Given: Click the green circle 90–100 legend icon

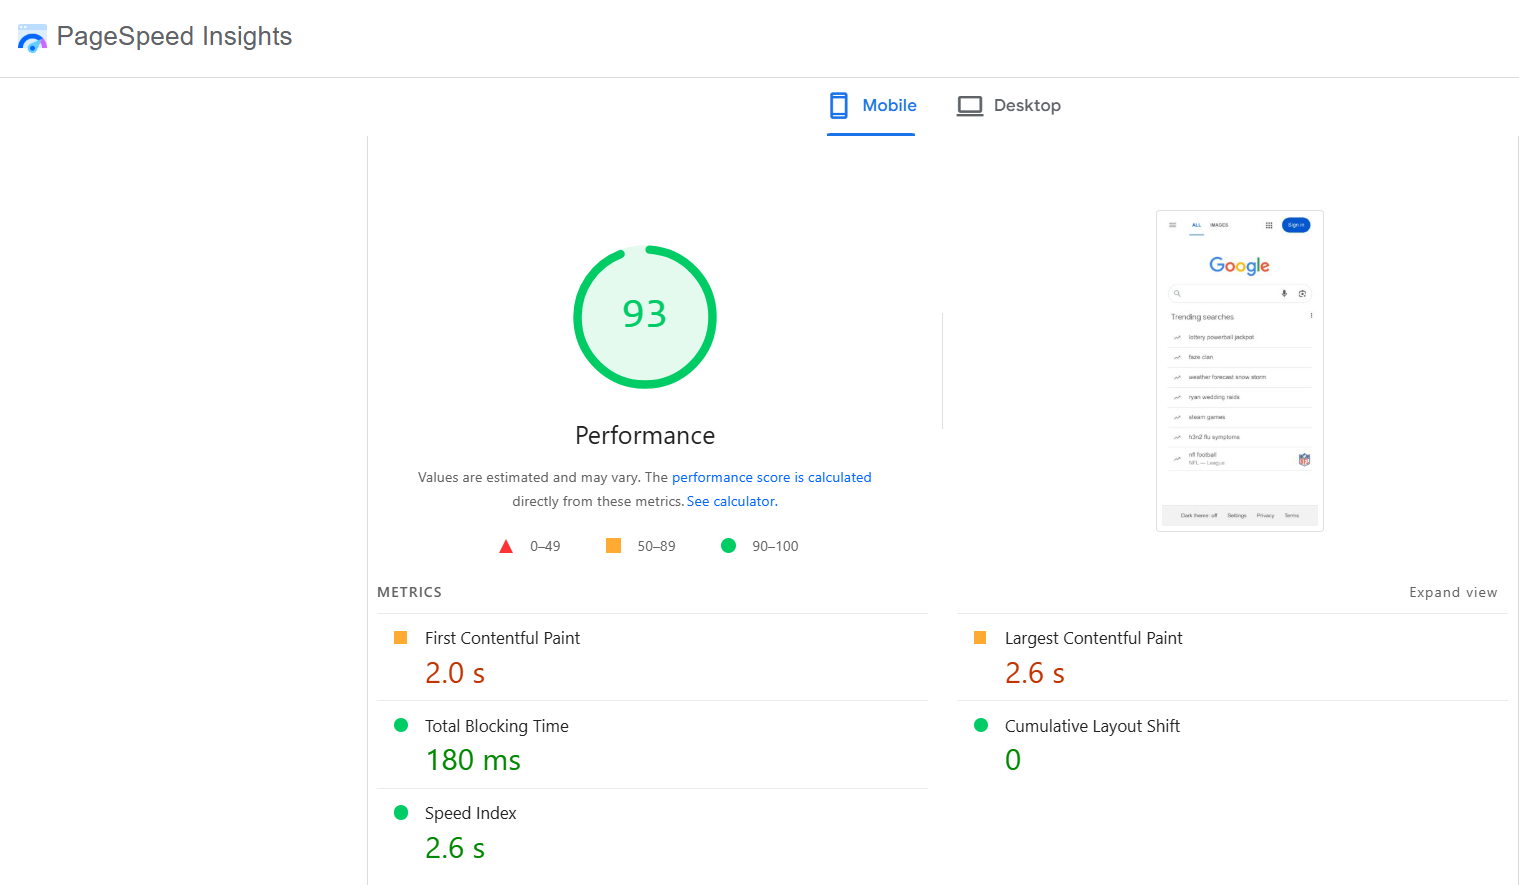Looking at the screenshot, I should click(x=729, y=545).
